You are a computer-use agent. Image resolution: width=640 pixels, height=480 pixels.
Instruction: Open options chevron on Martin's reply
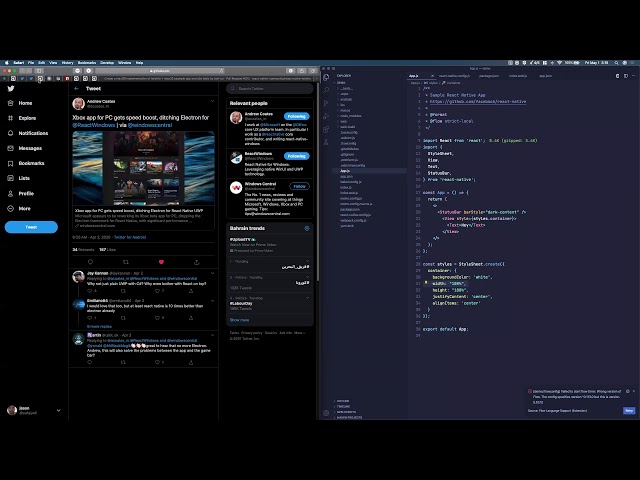click(x=212, y=335)
